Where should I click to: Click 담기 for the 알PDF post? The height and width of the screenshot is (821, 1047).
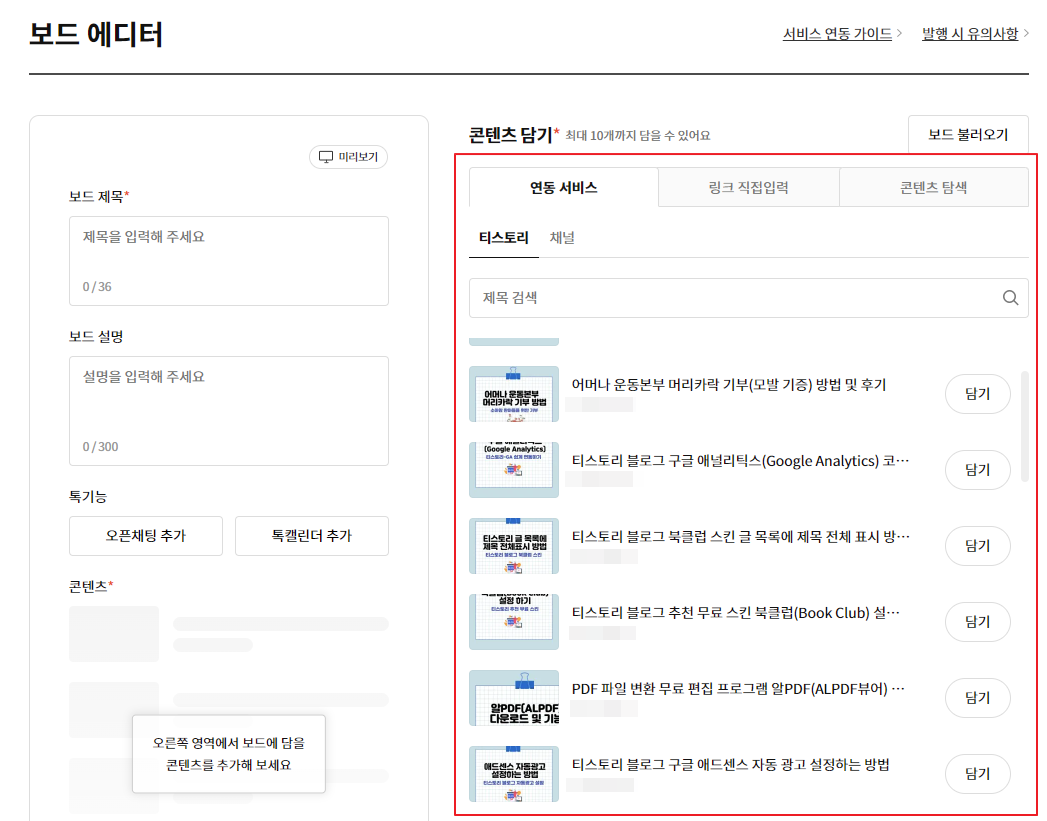[x=977, y=698]
